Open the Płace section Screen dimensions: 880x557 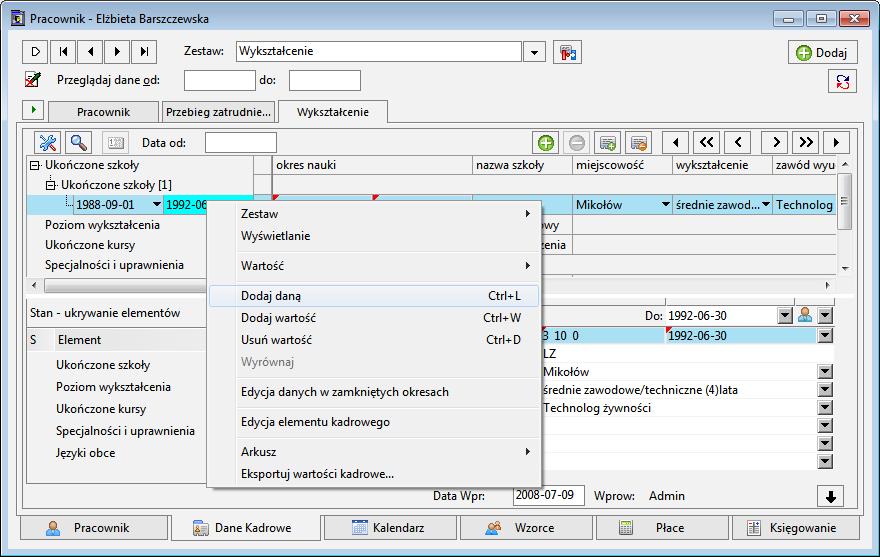662,528
